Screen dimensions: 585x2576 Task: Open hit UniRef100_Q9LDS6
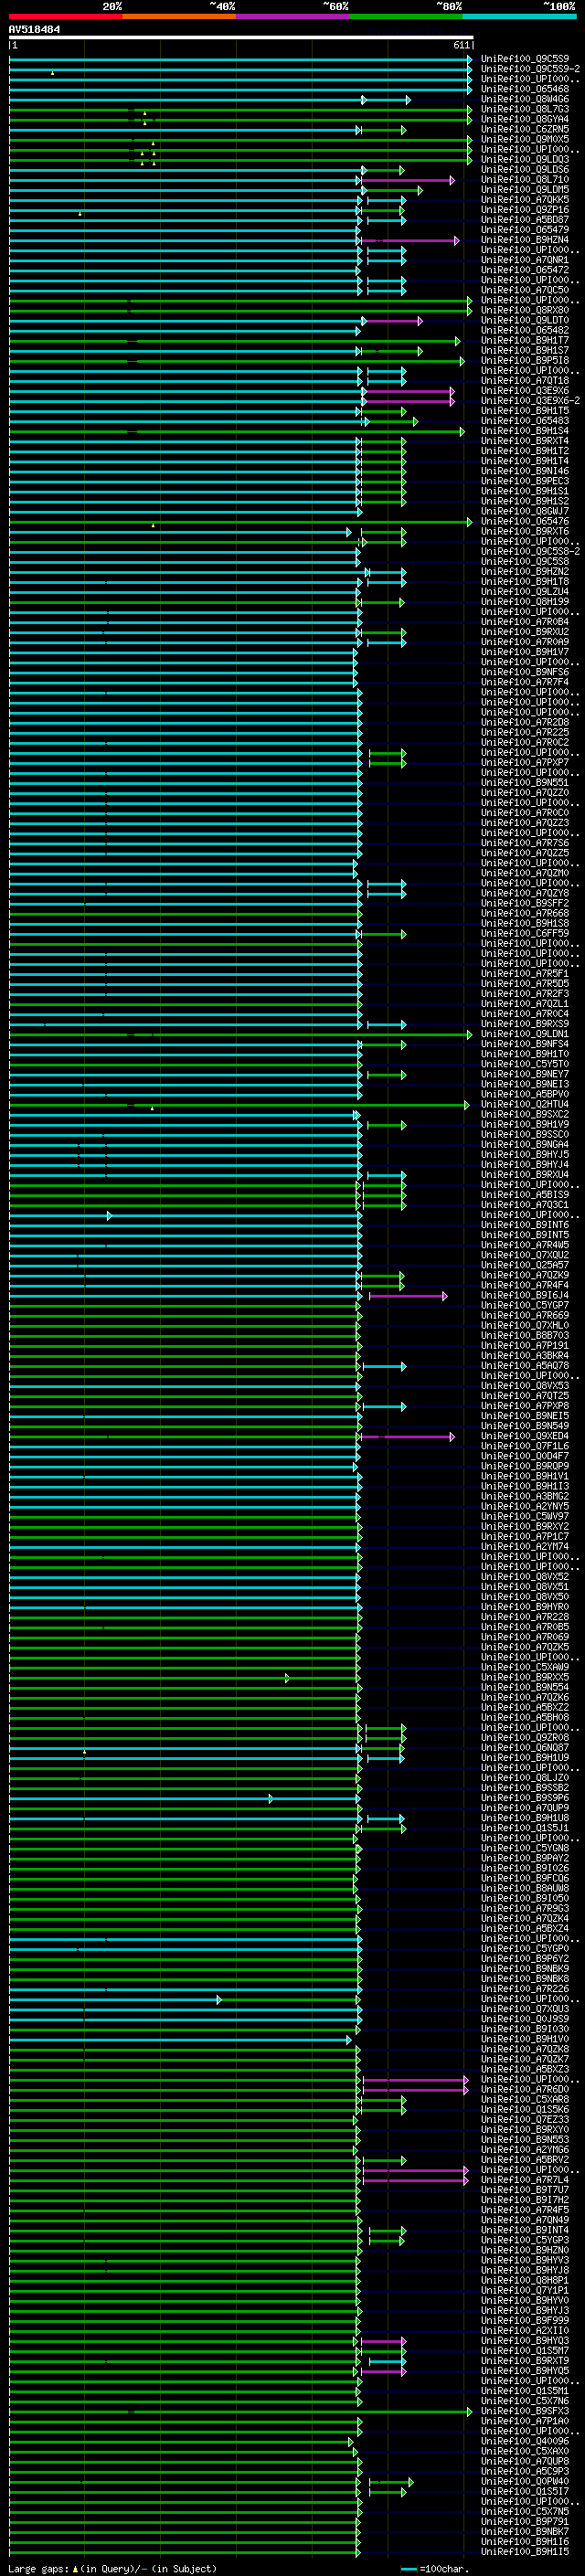525,170
